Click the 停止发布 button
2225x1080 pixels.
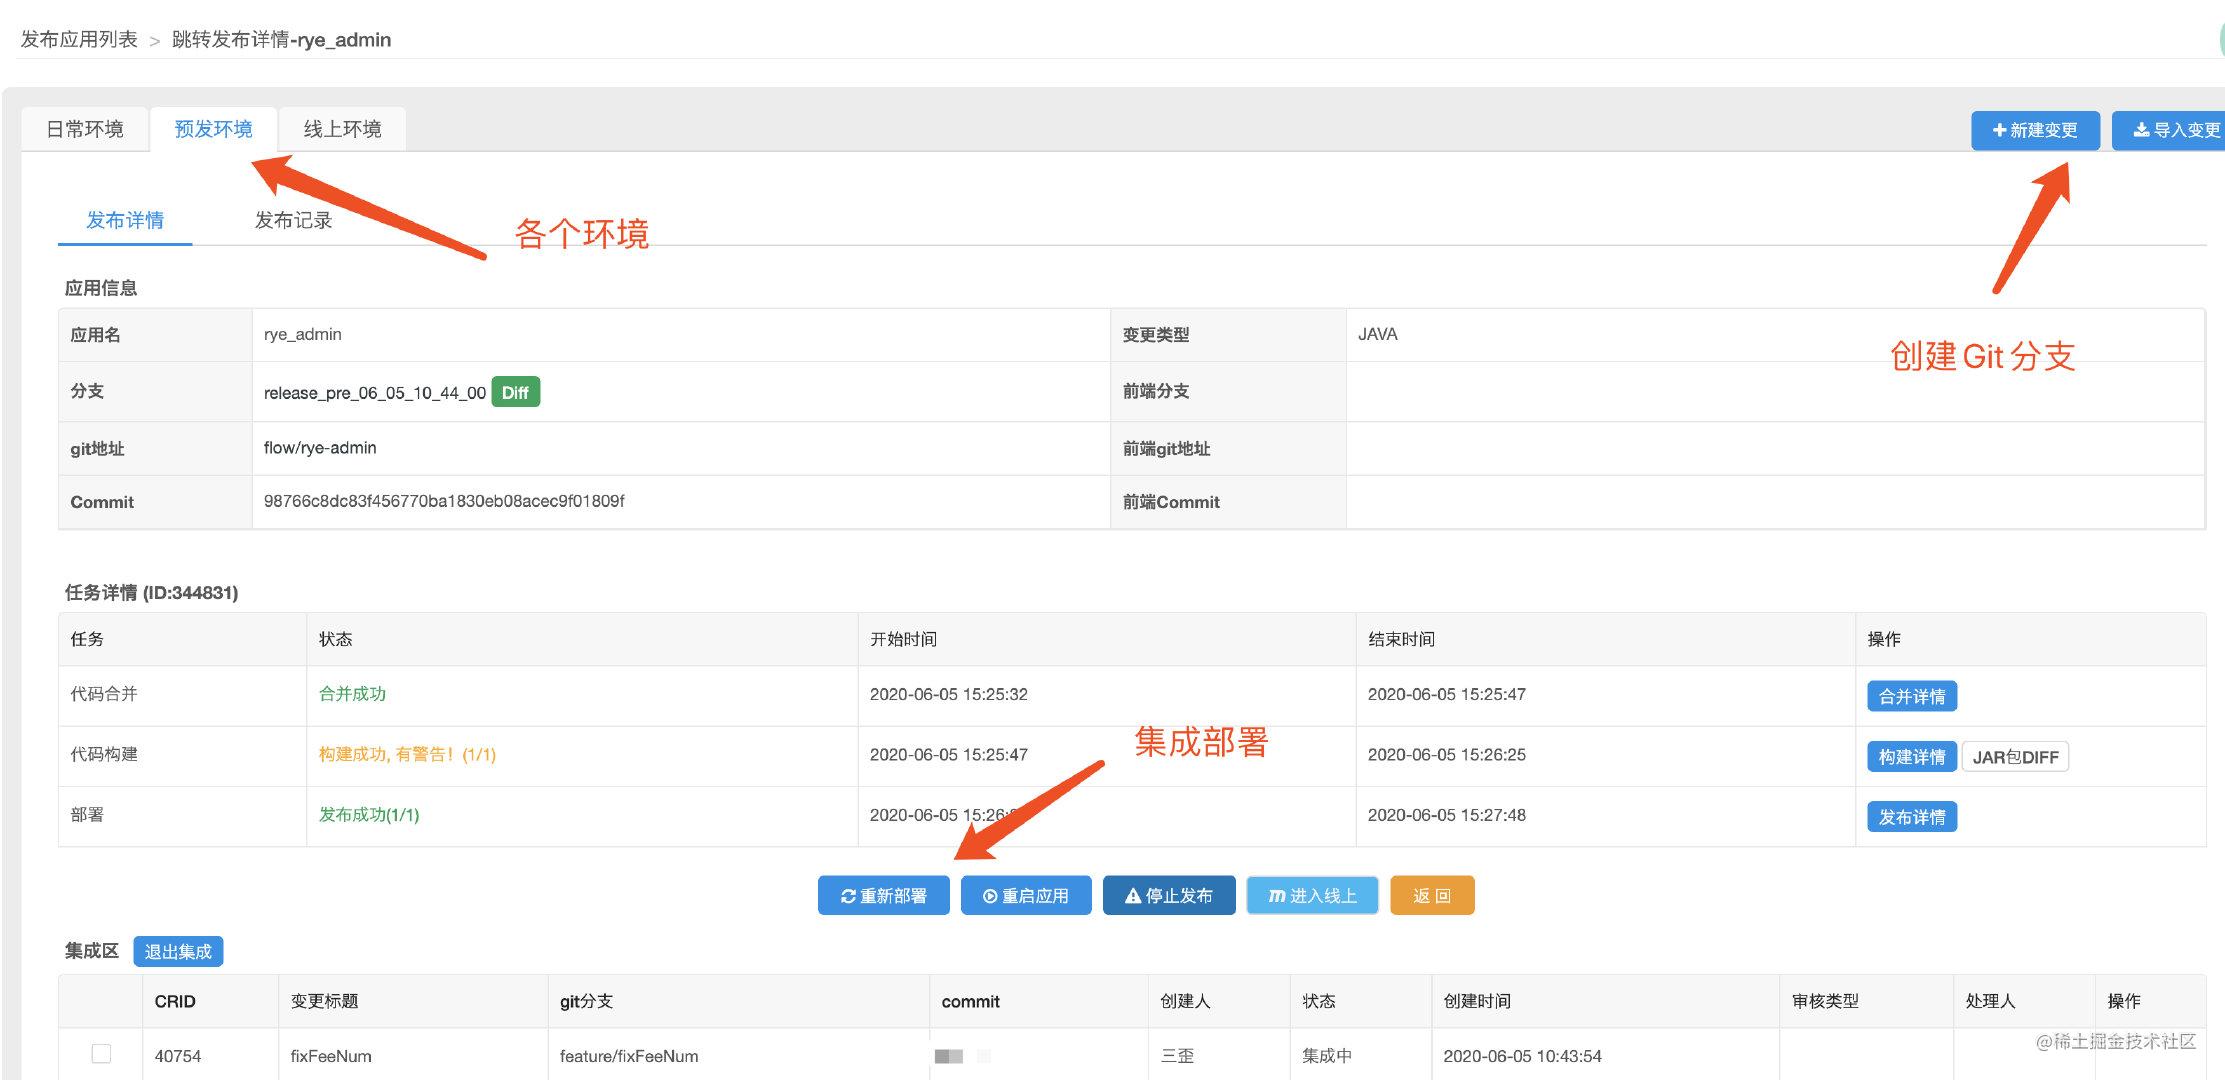pyautogui.click(x=1169, y=895)
